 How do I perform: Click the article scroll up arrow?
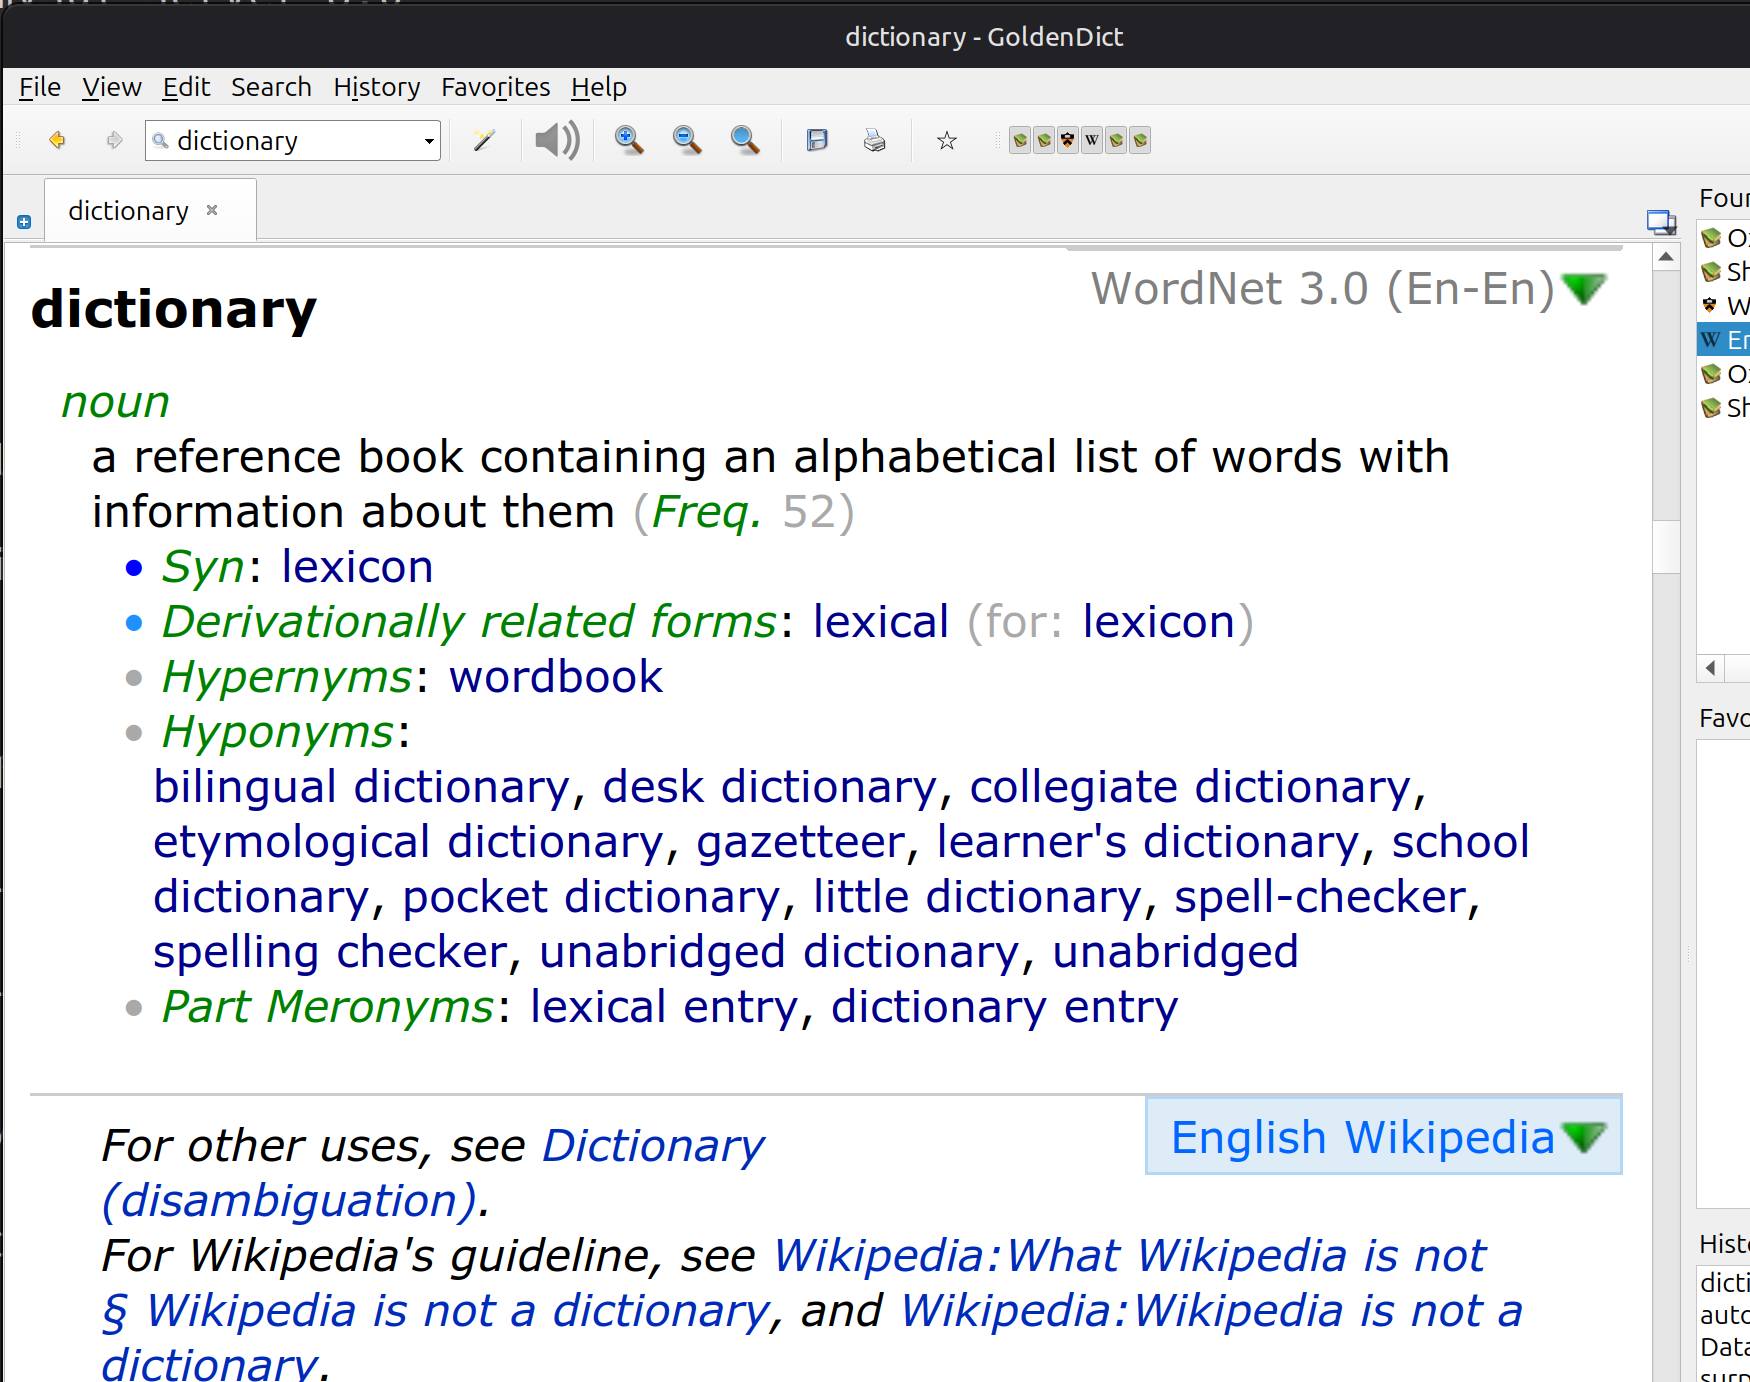point(1666,258)
